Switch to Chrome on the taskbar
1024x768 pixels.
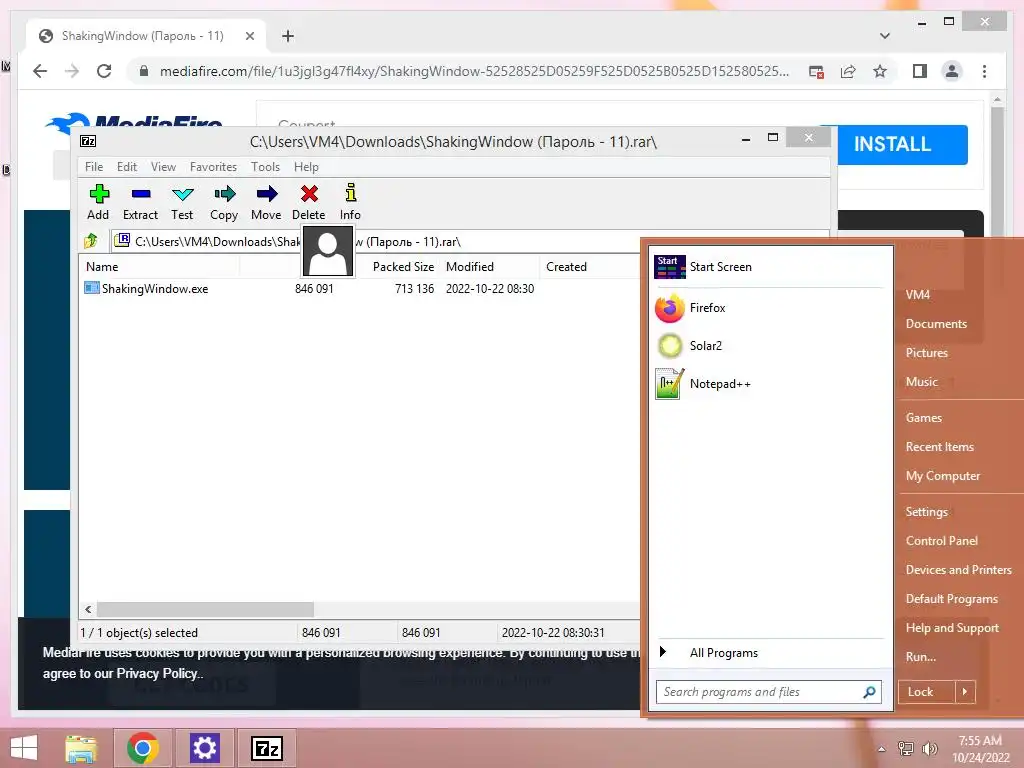point(142,748)
